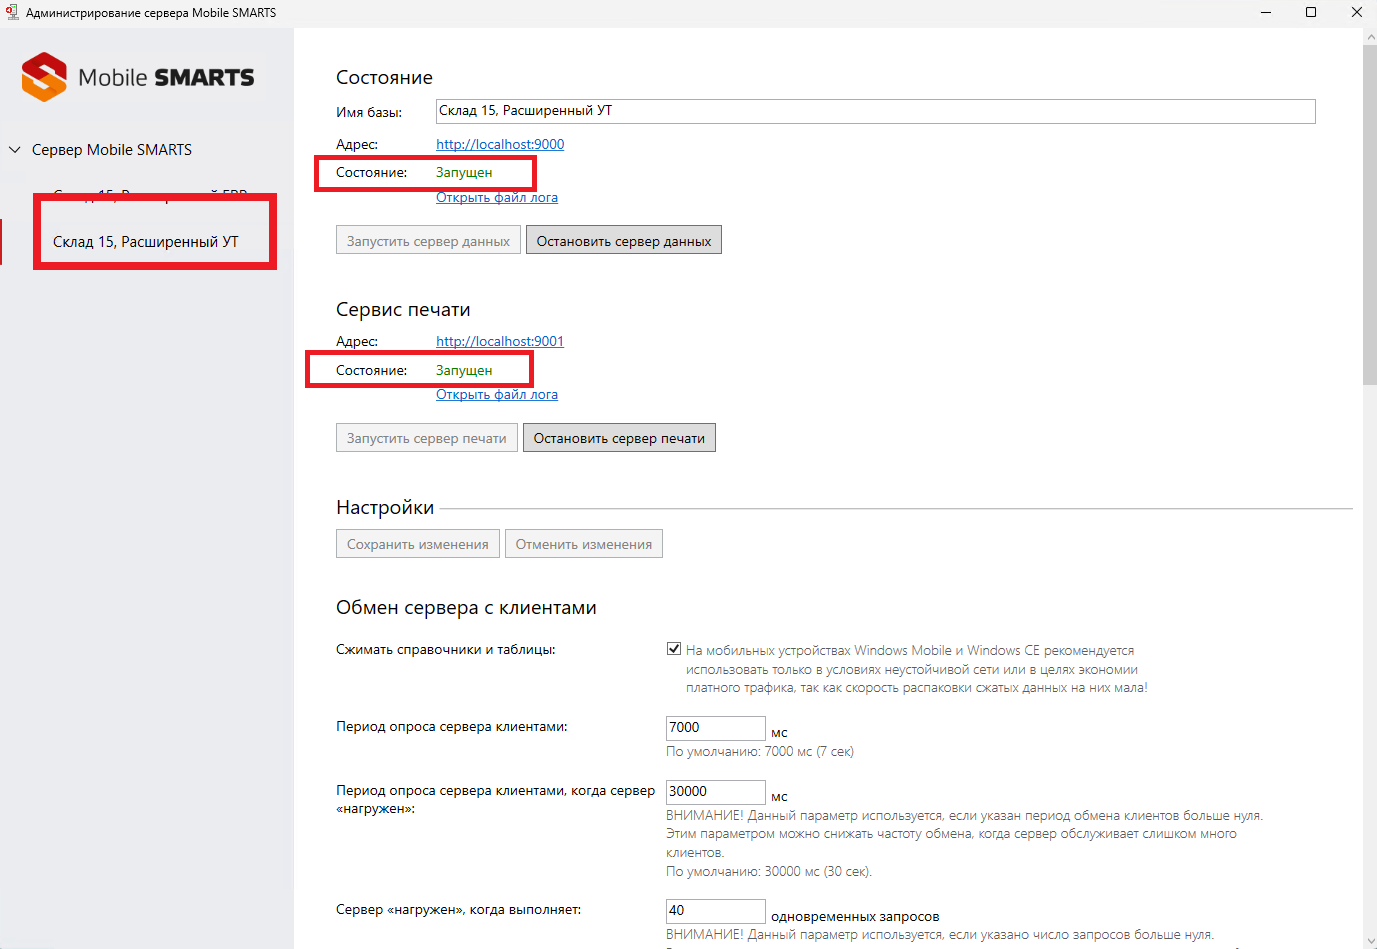Screen dimensions: 1377x949
Task: Focus the loaded-server polling field with 30000
Action: 715,792
